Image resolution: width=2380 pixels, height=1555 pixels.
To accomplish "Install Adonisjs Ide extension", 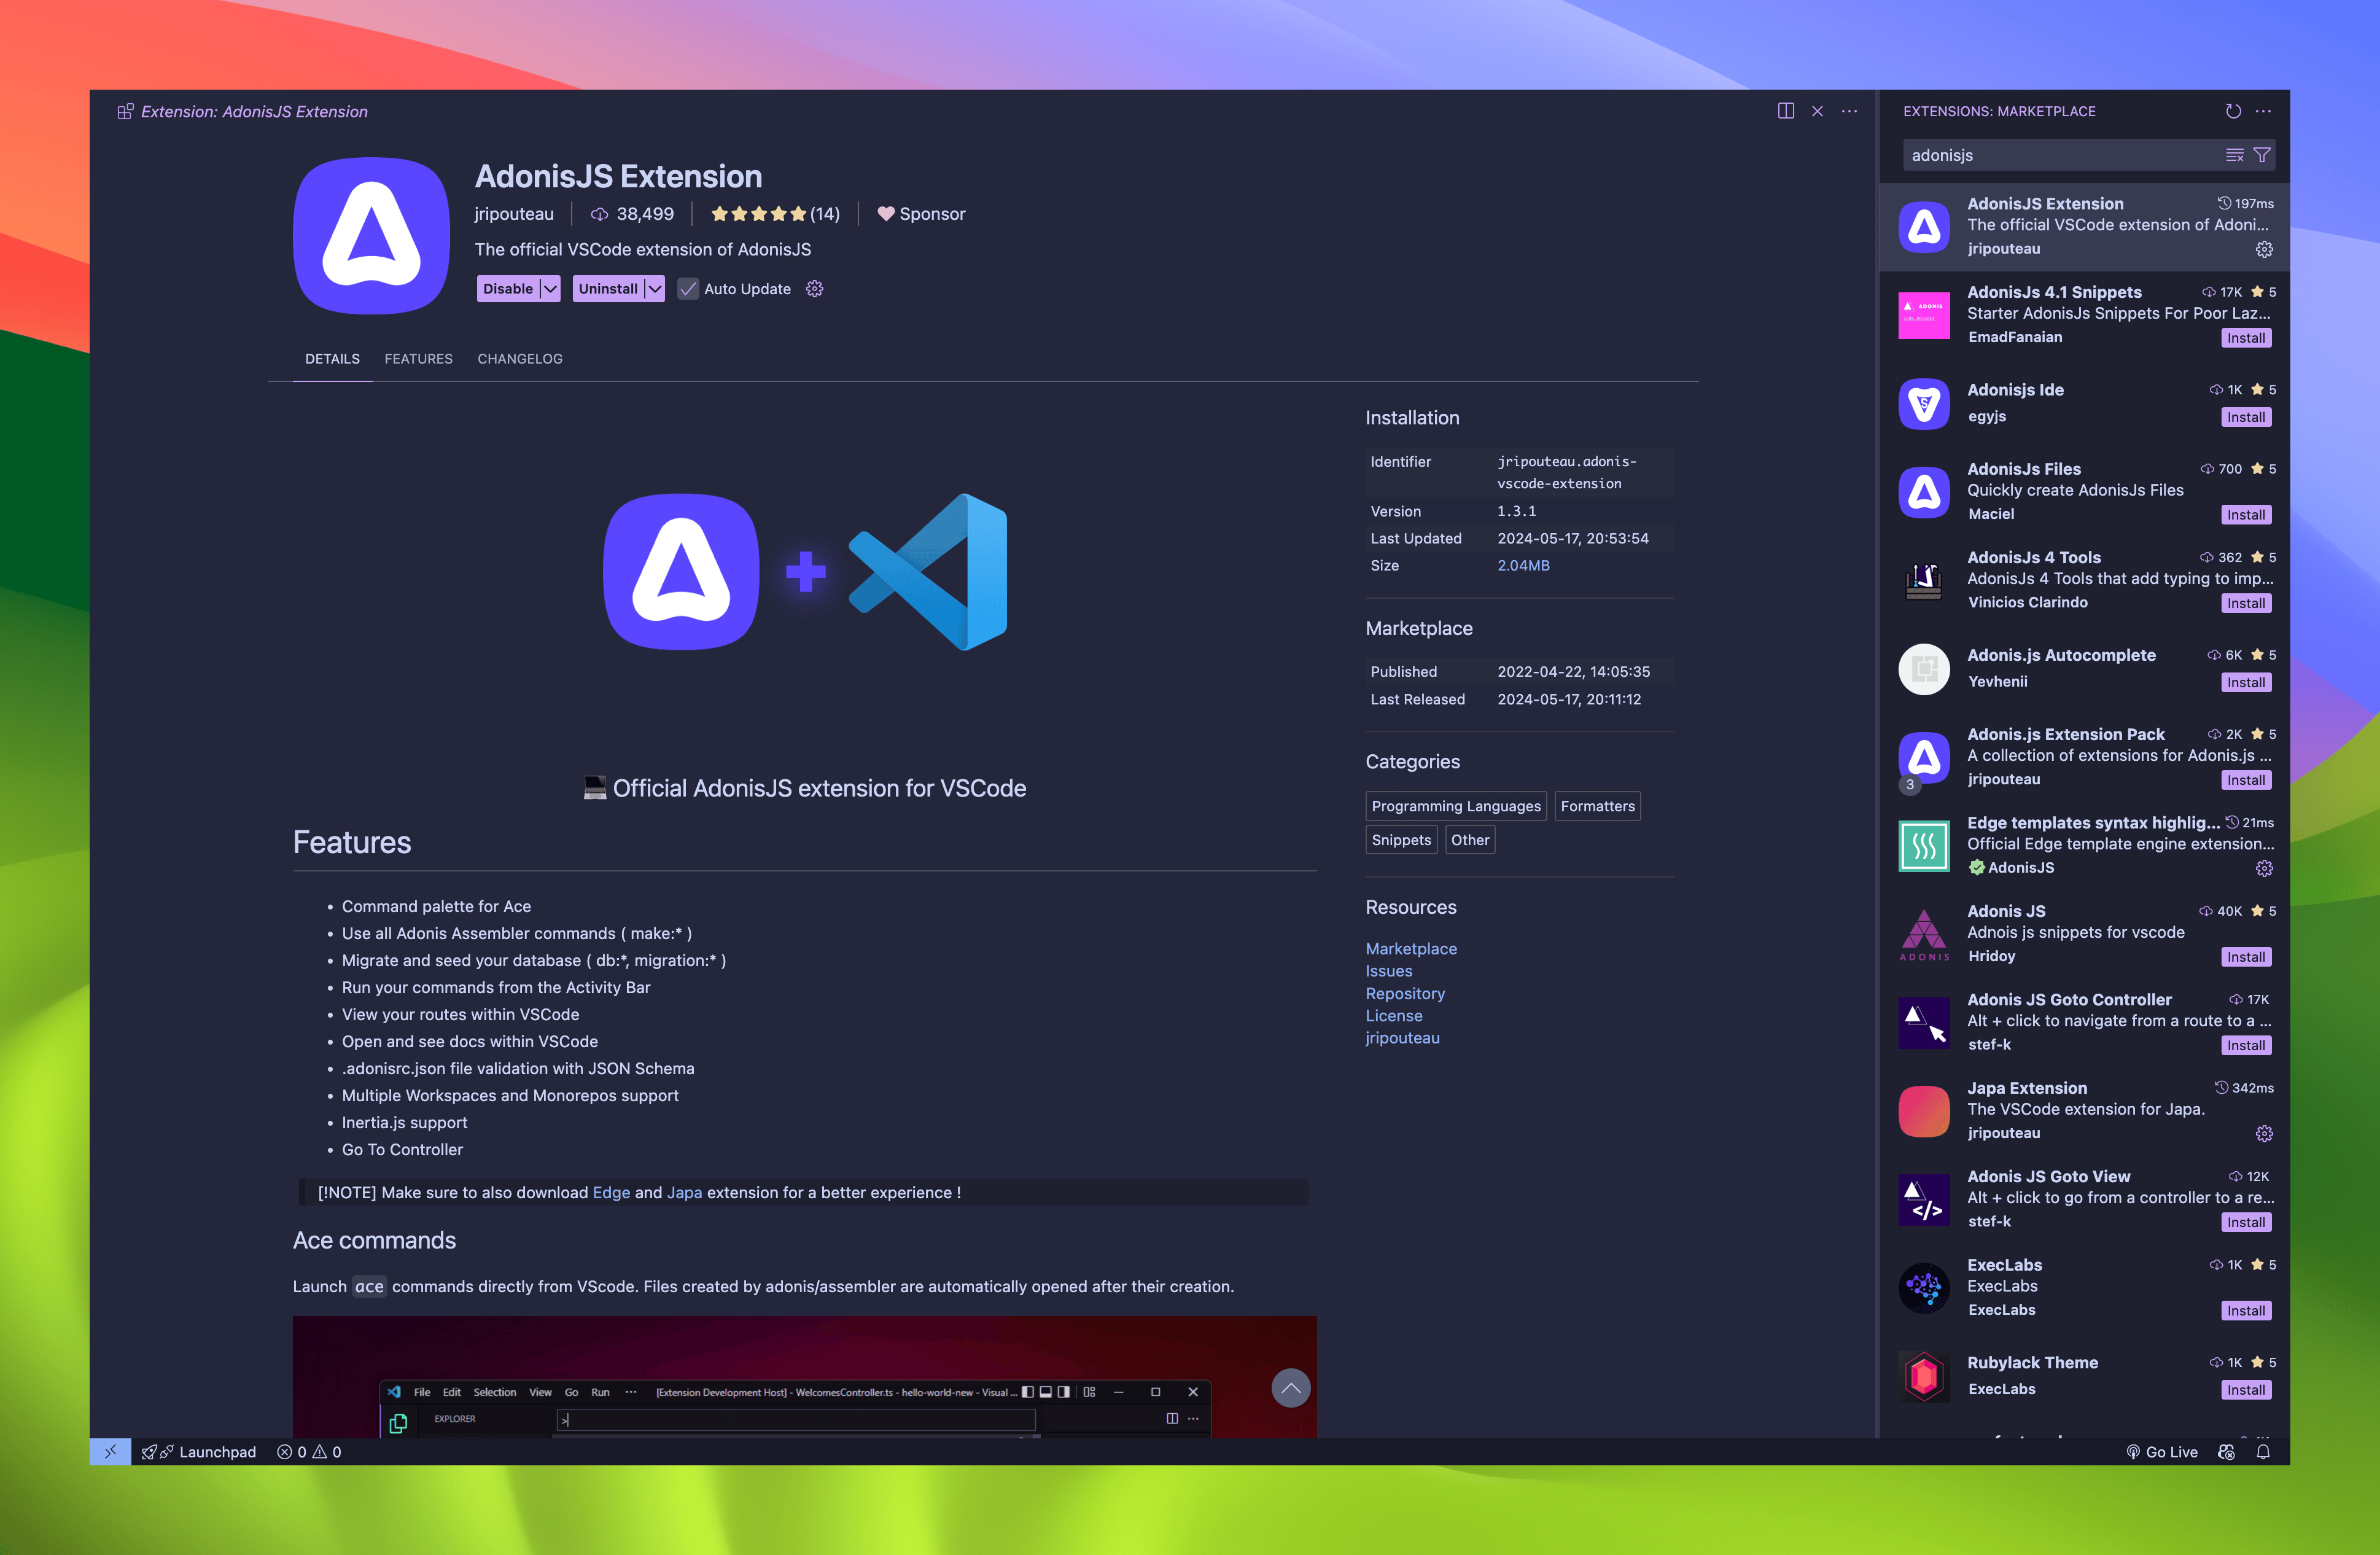I will [2245, 417].
